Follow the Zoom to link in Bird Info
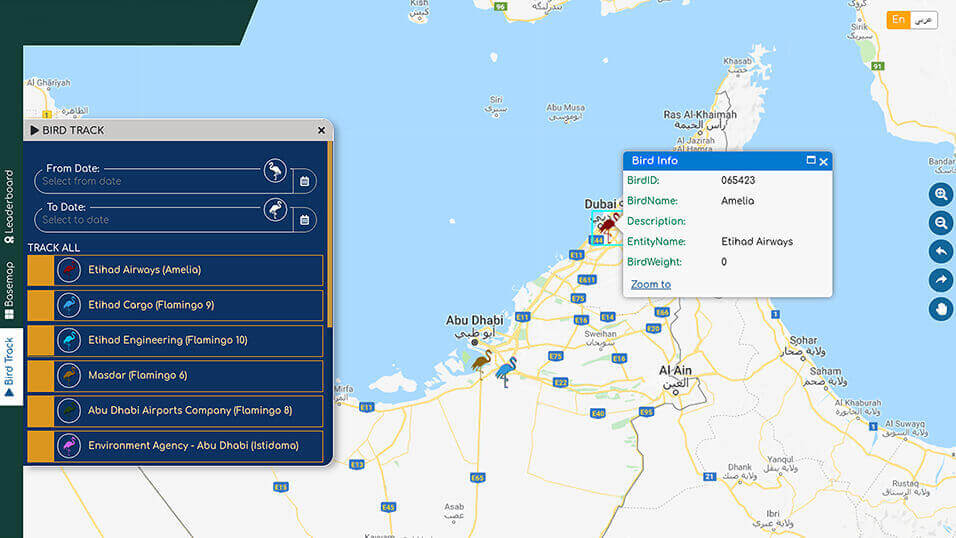This screenshot has height=538, width=956. pos(651,284)
